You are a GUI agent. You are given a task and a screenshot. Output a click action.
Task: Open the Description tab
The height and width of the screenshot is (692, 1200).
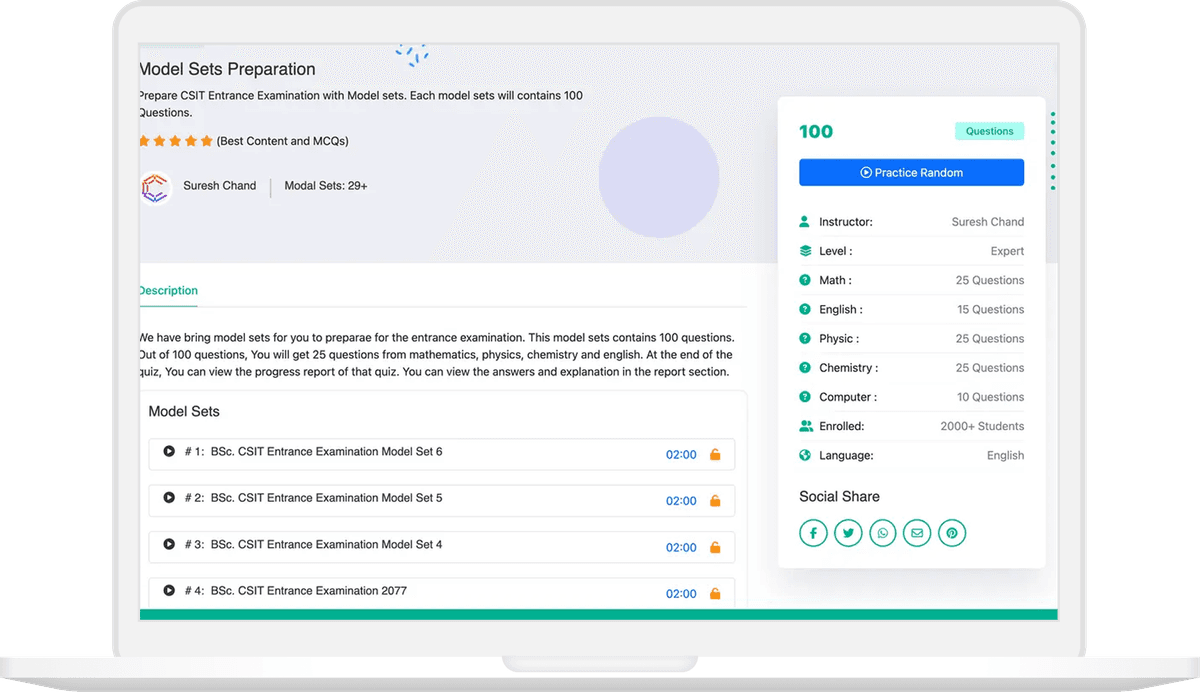[x=168, y=291]
